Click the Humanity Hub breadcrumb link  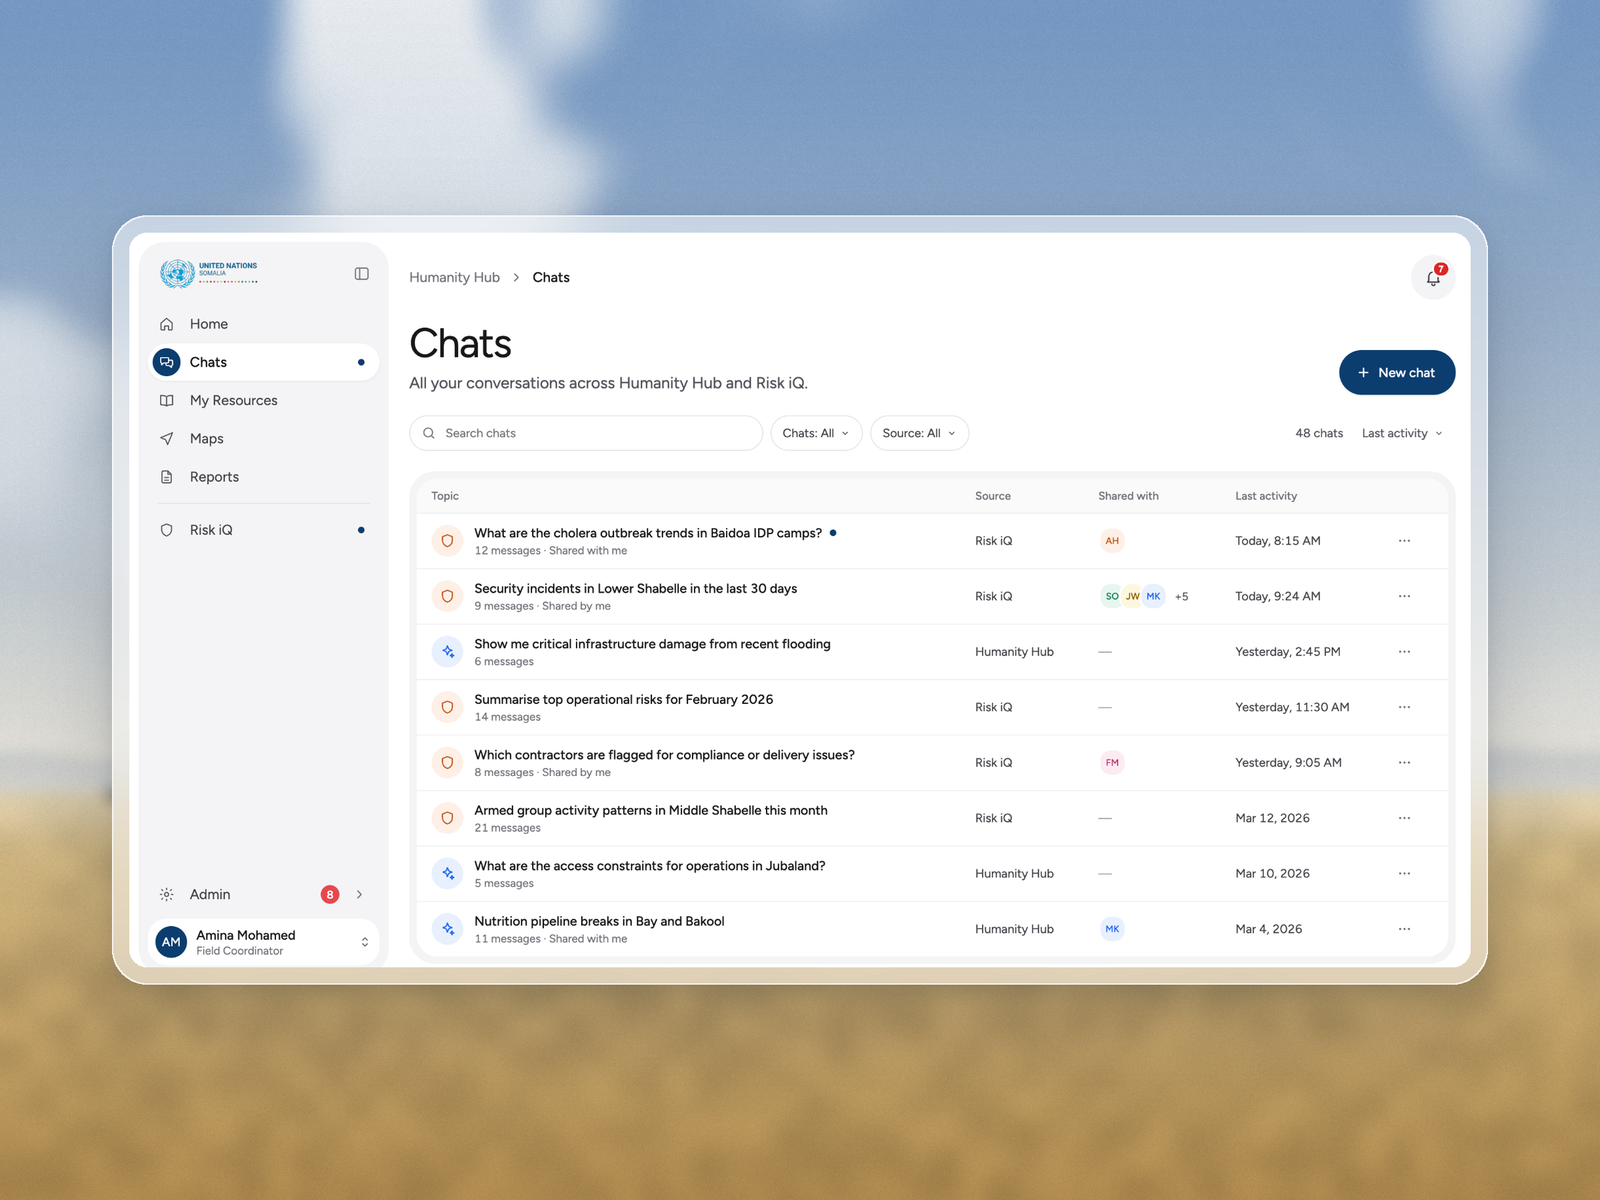(454, 278)
